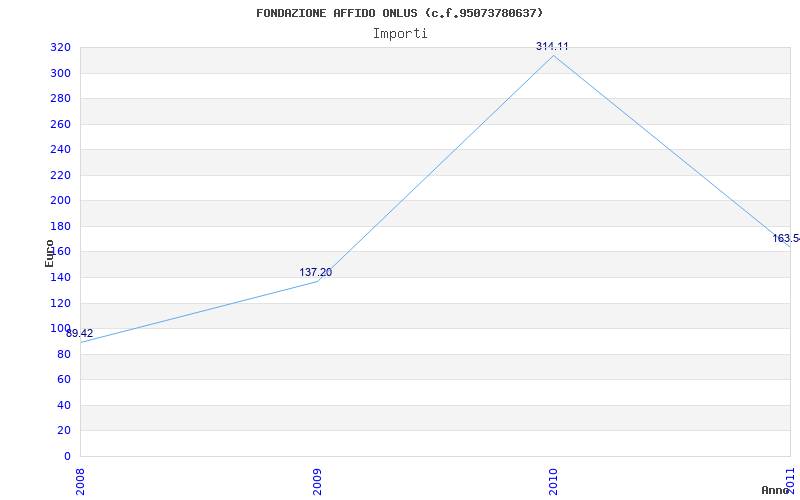
Task: Click the 200 y-axis value
Action: (60, 201)
